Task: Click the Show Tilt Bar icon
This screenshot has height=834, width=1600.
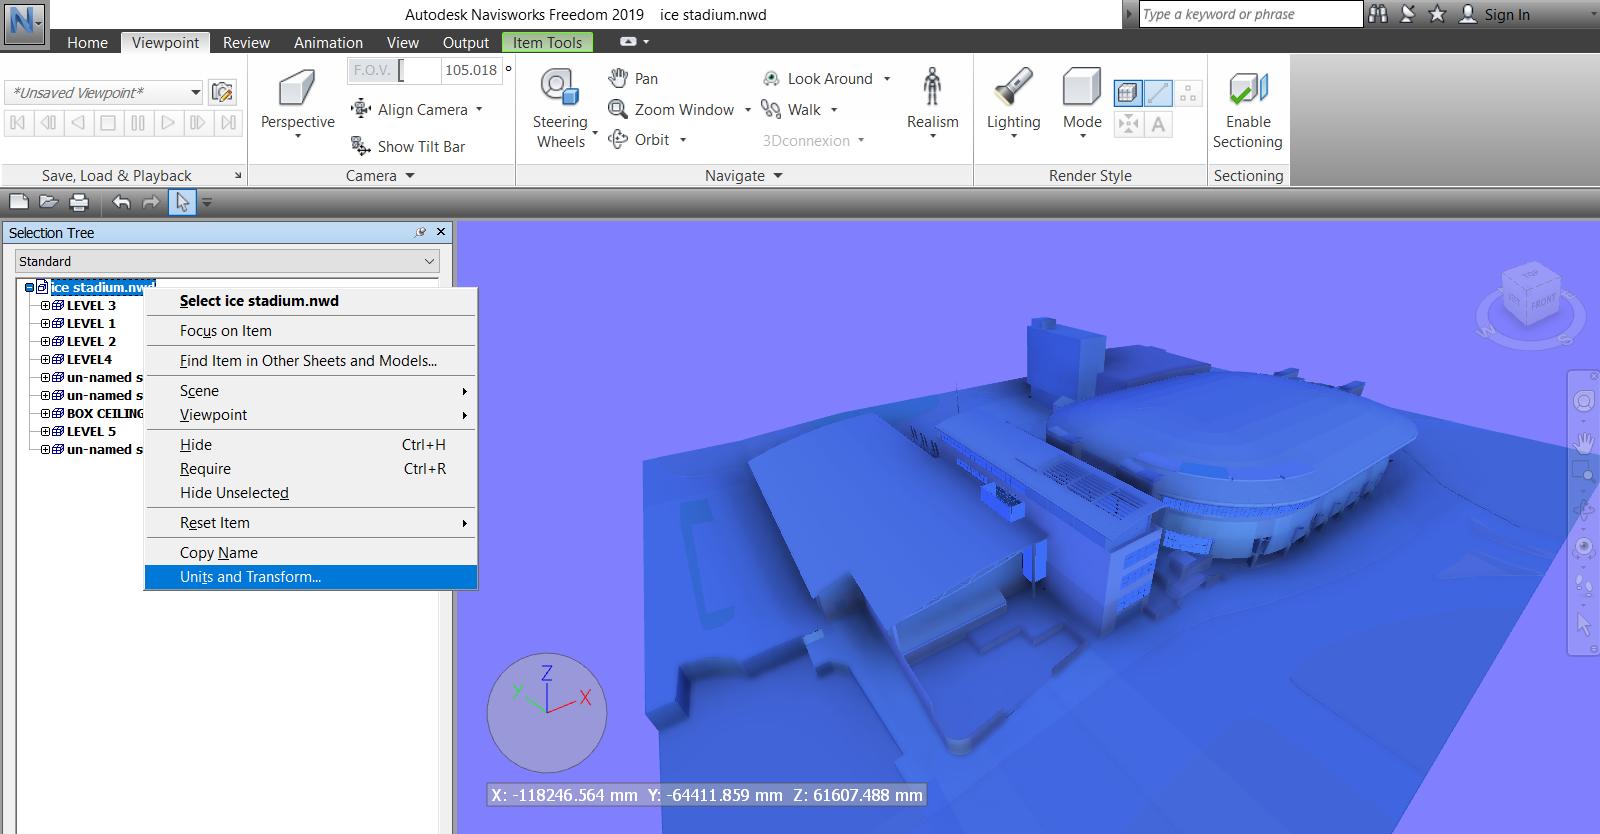Action: pos(361,146)
